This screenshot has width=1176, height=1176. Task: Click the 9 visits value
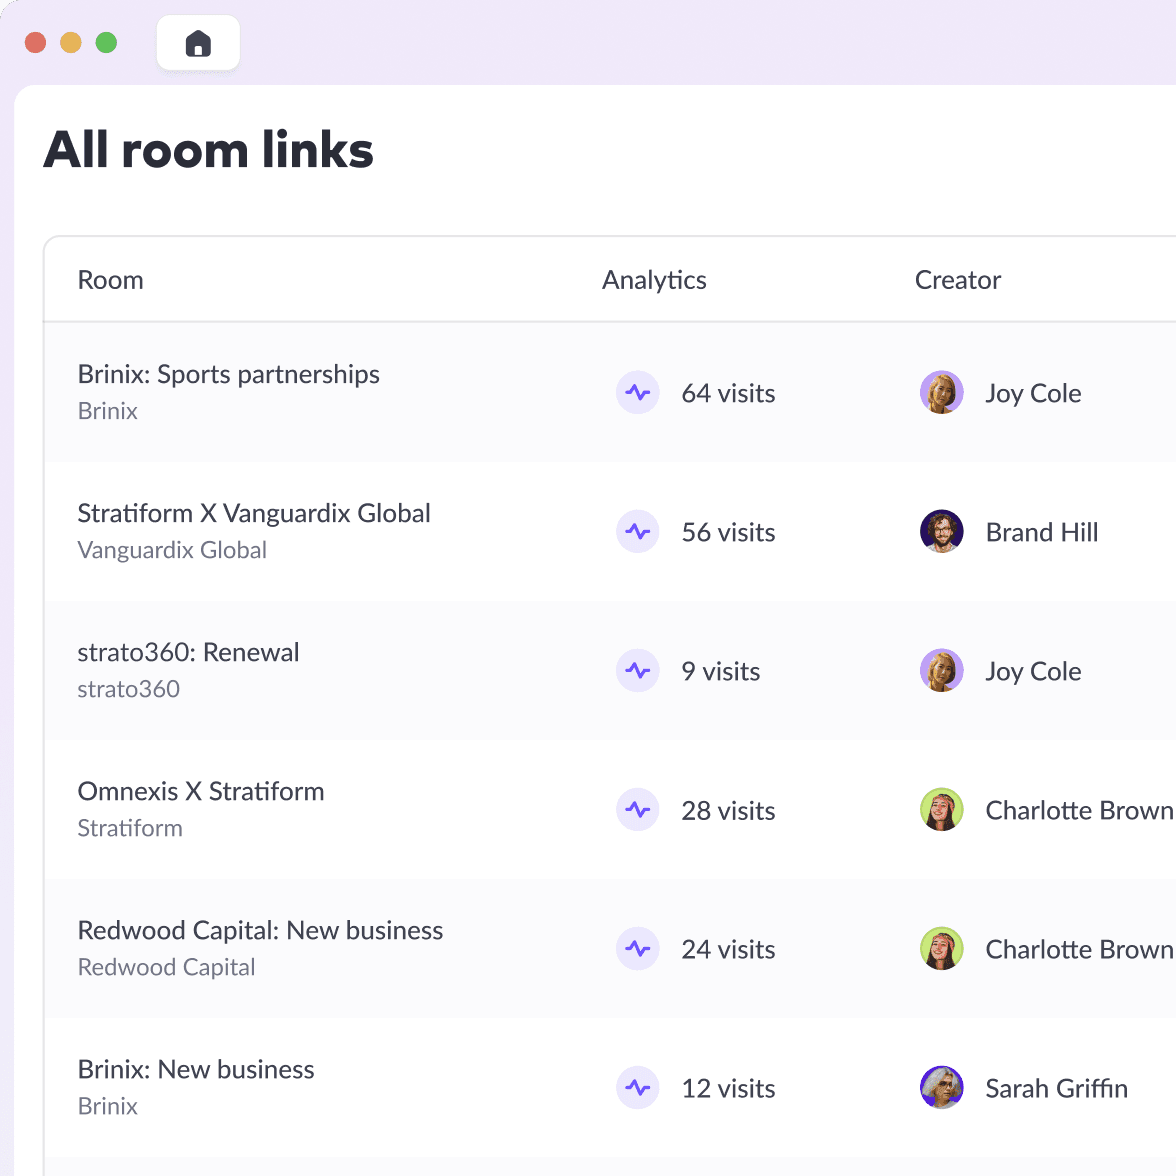click(721, 671)
